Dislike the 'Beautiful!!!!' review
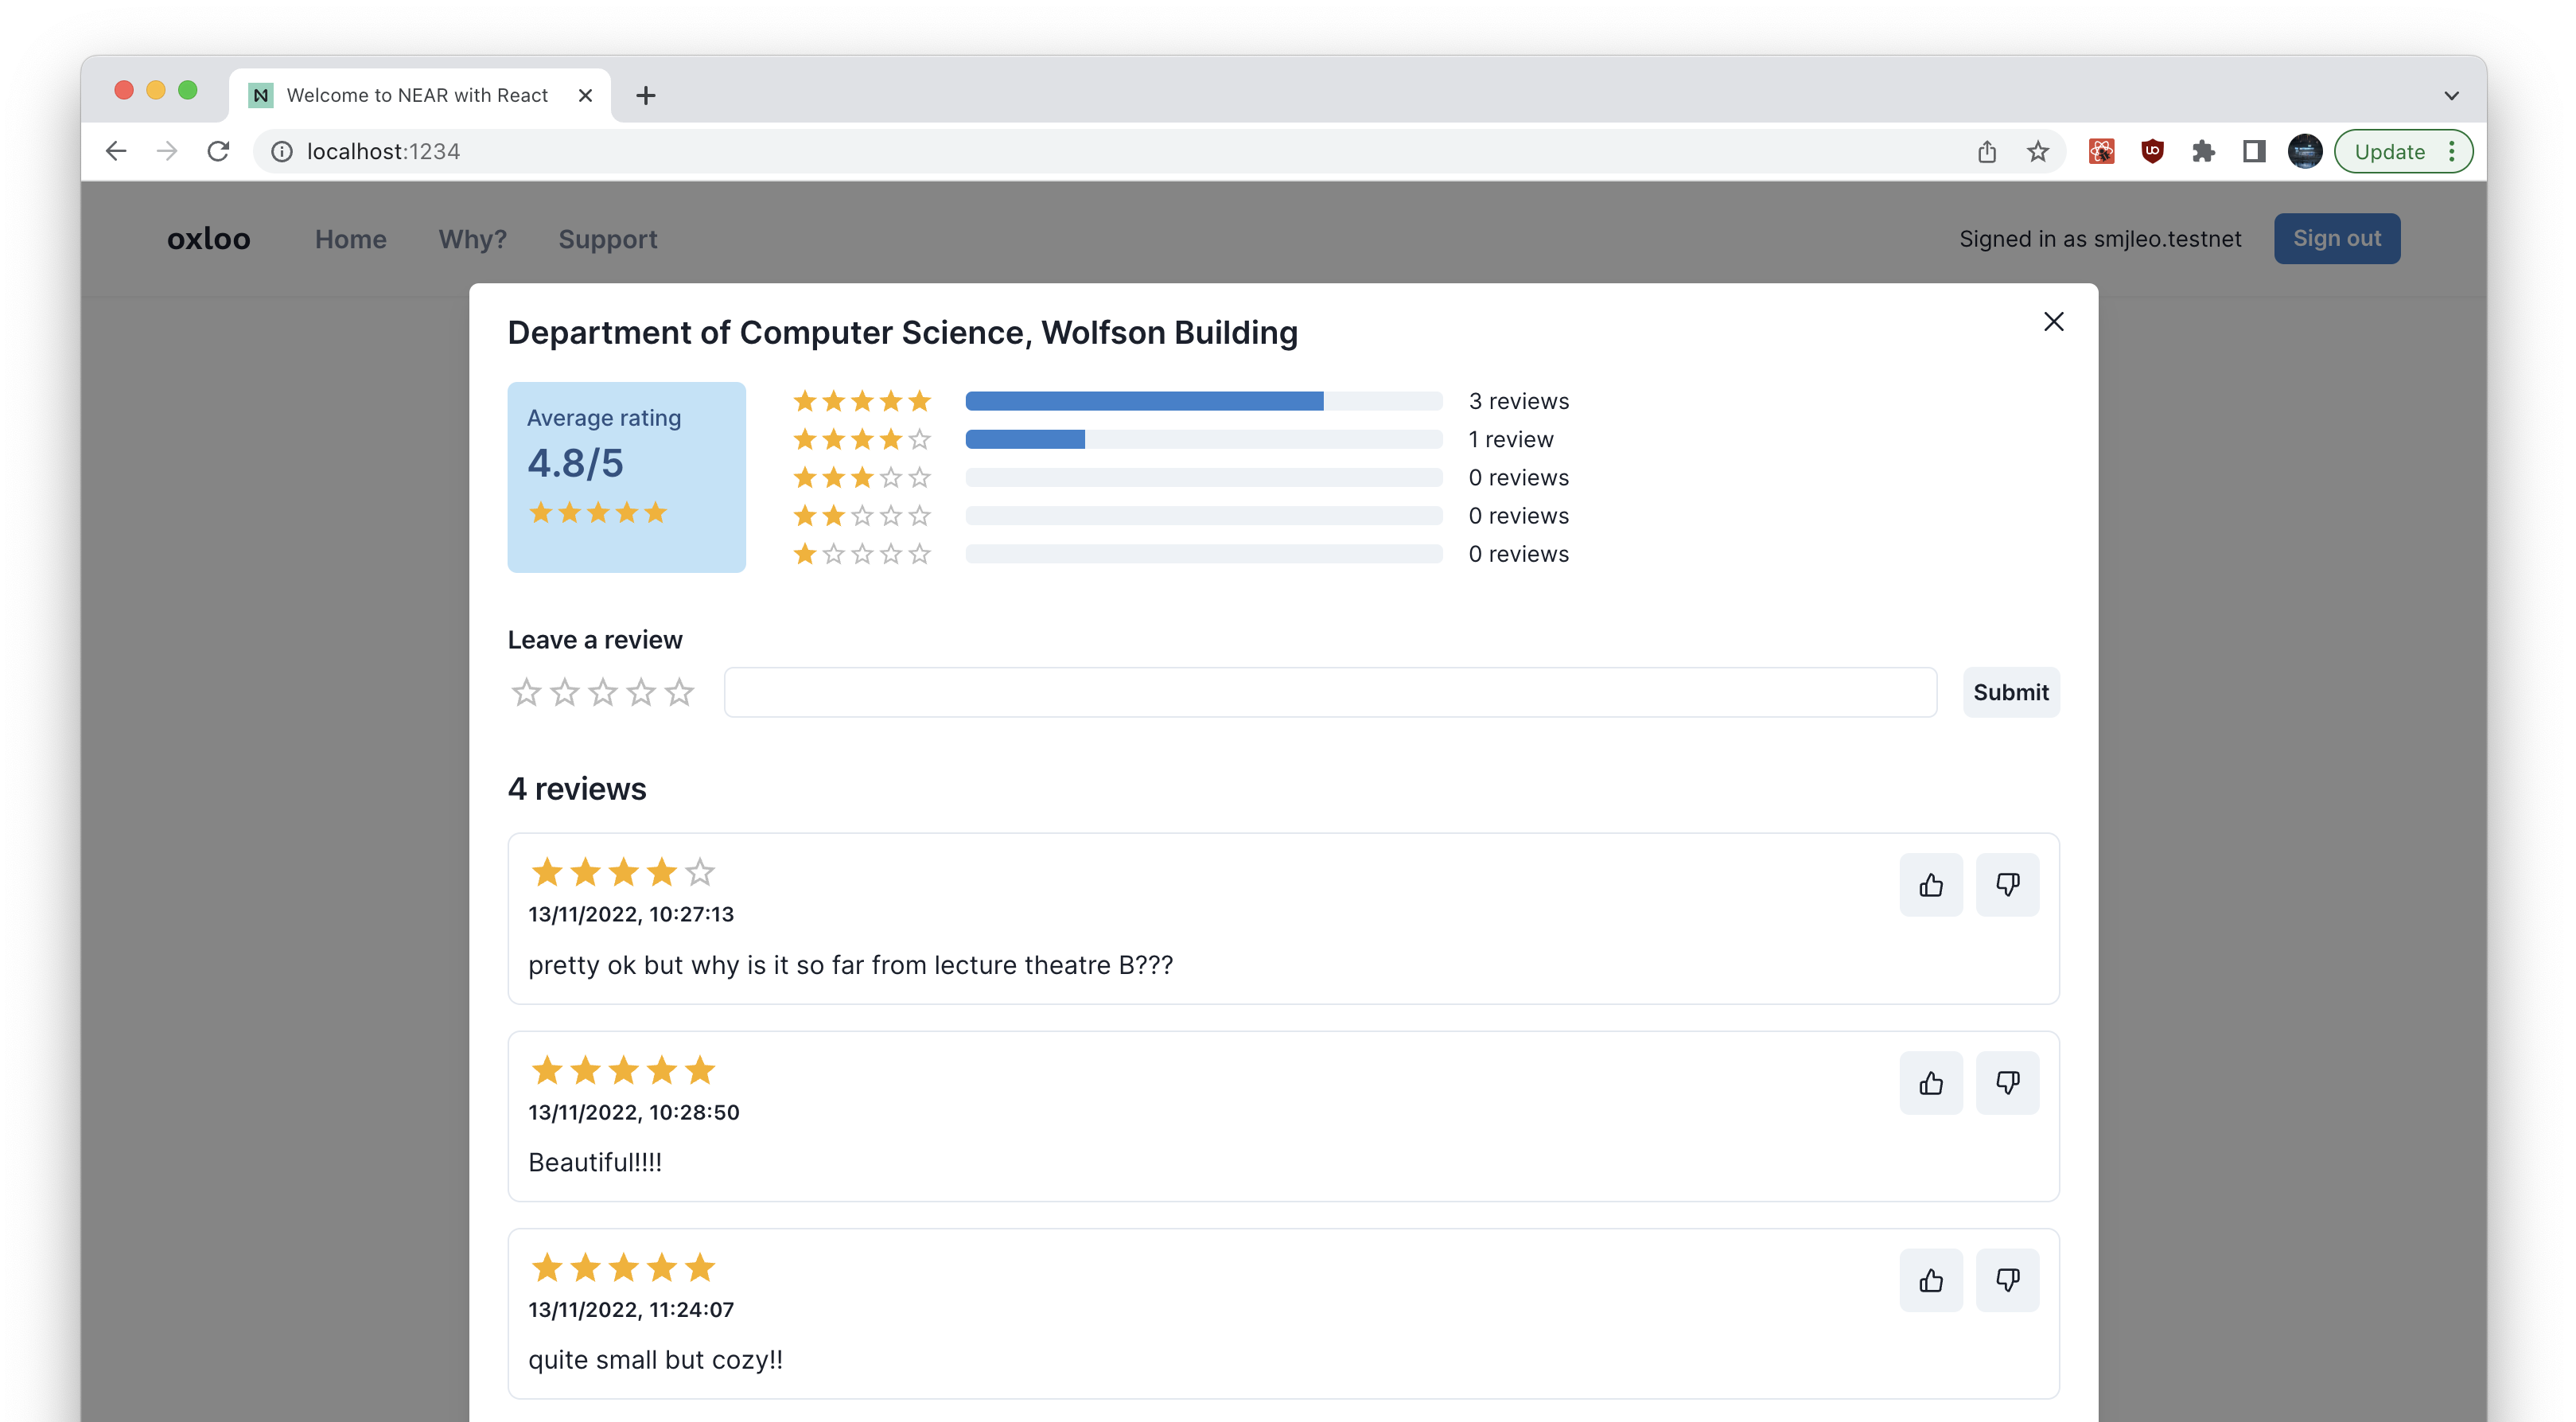This screenshot has height=1422, width=2576. [2007, 1083]
